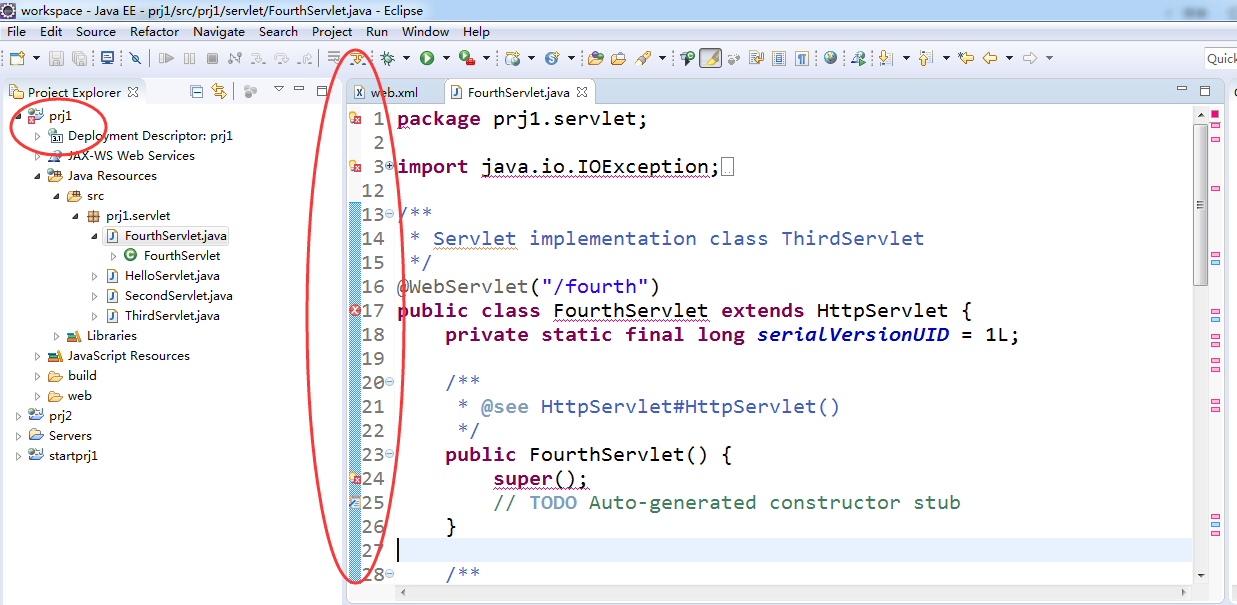Open the Refactor menu

click(155, 31)
